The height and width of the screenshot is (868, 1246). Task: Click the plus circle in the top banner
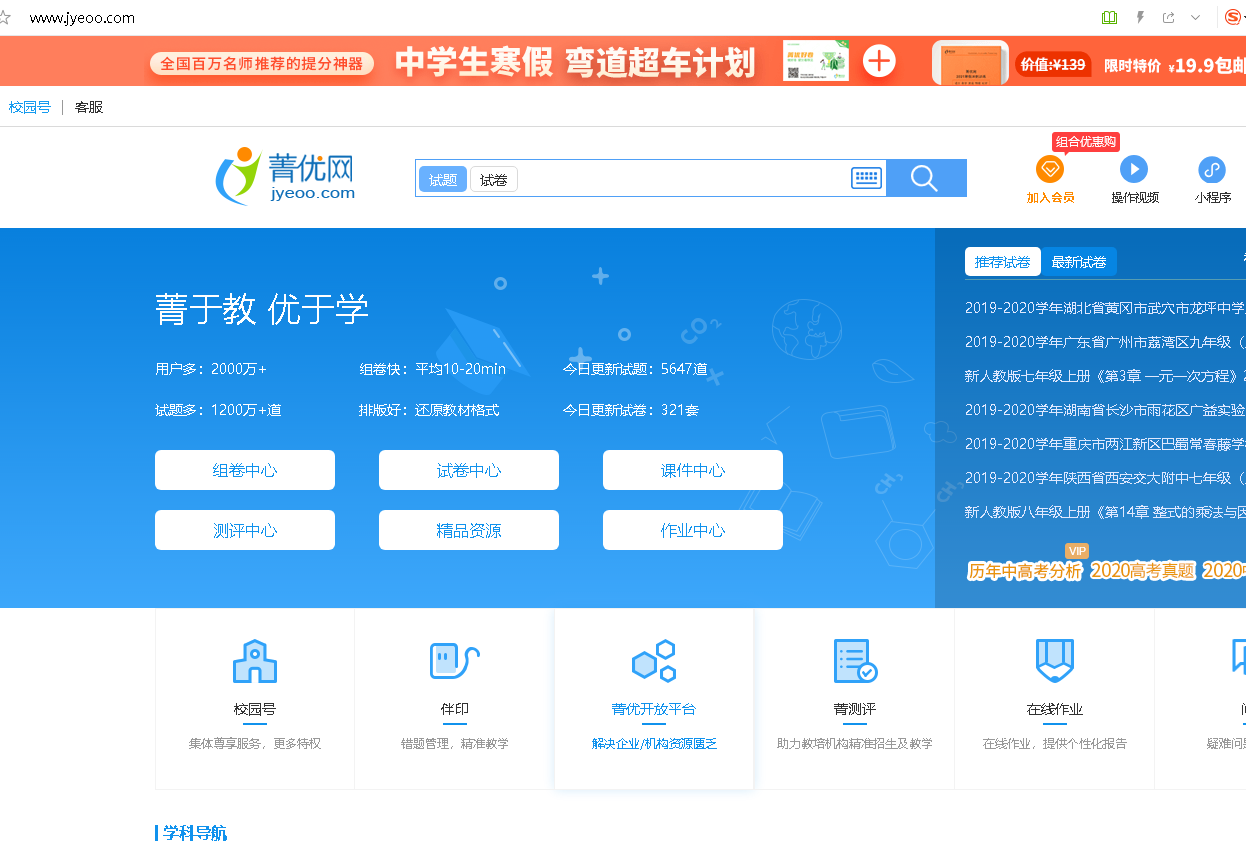coord(879,61)
